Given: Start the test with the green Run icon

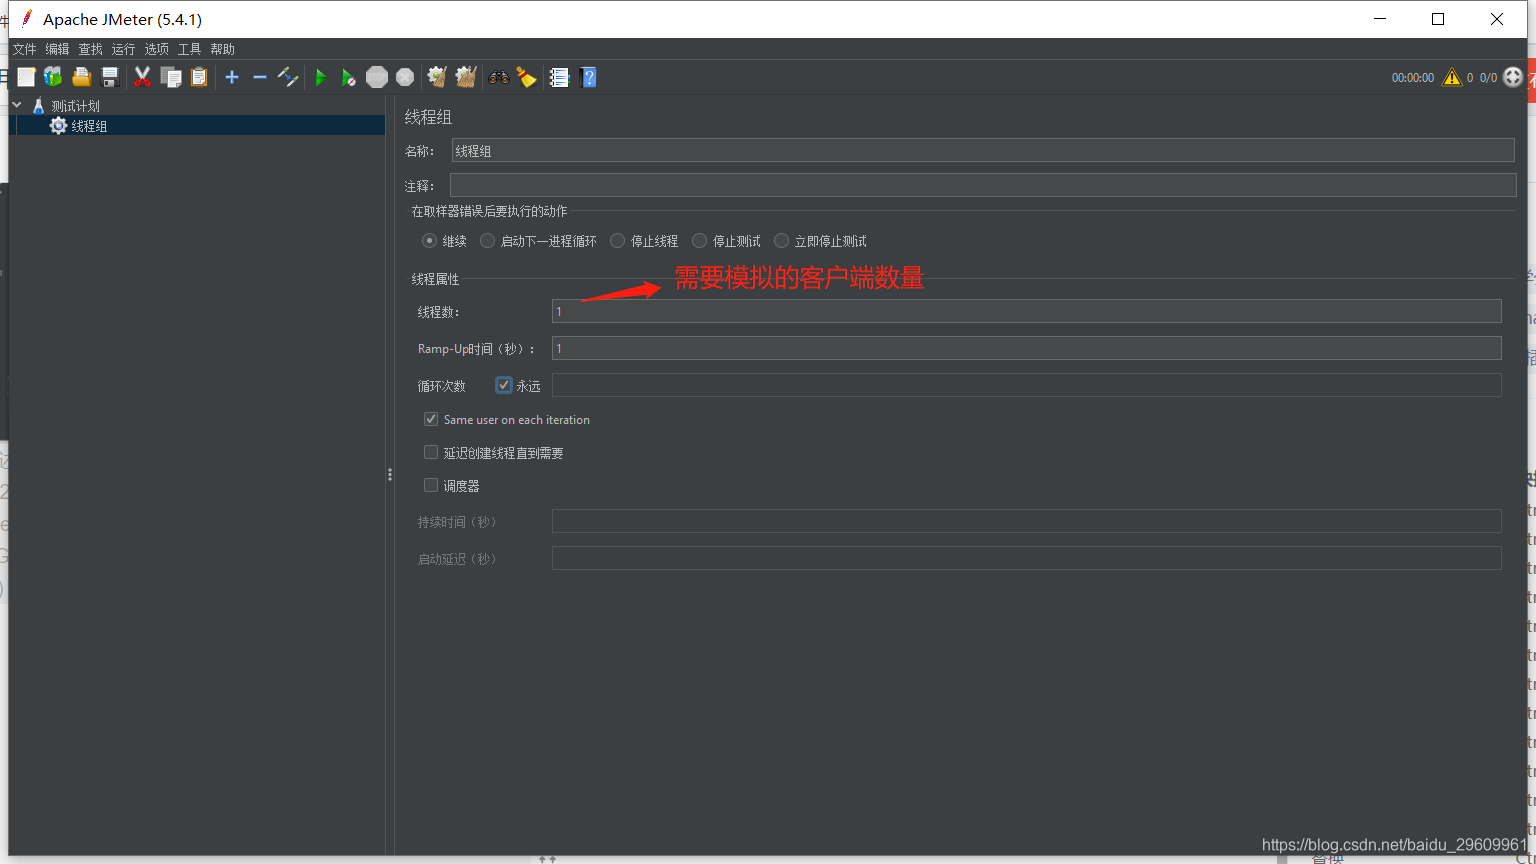Looking at the screenshot, I should (320, 77).
